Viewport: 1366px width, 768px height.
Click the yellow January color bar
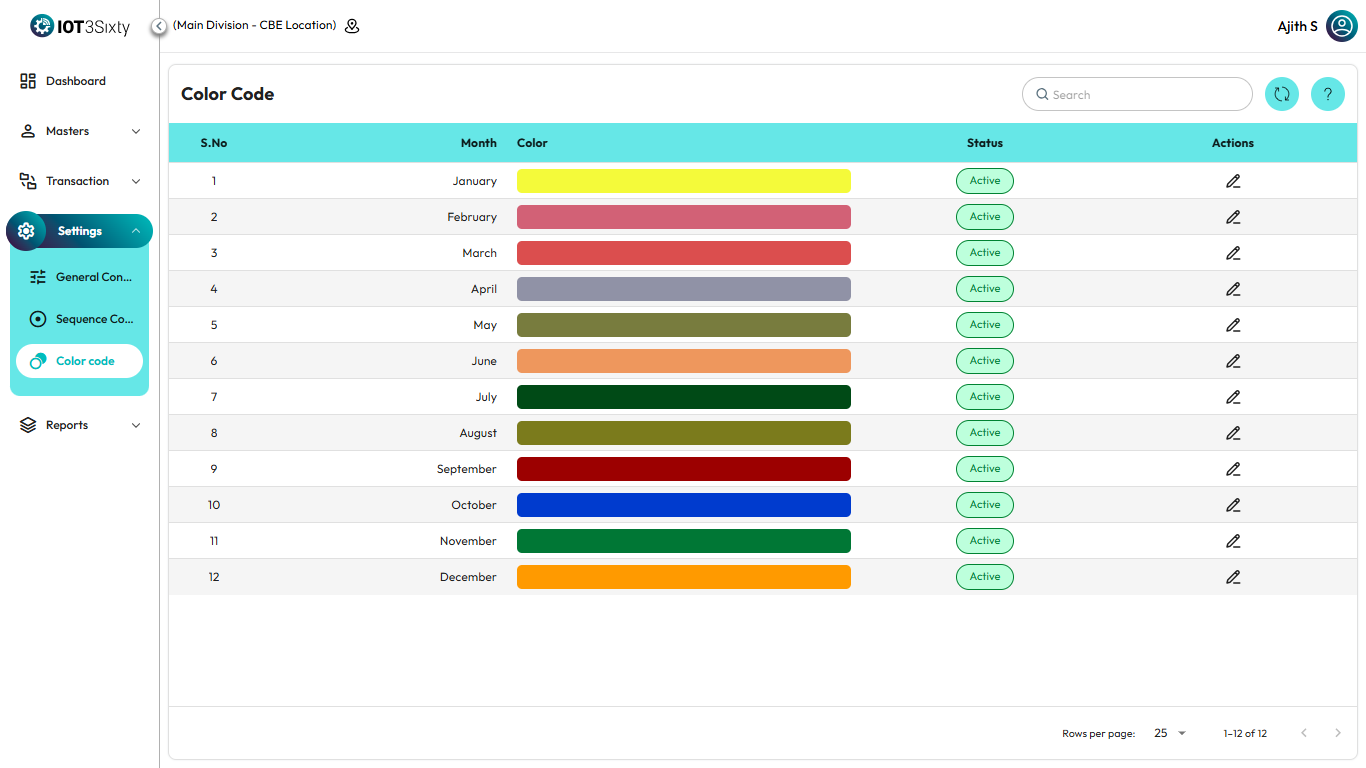point(683,181)
